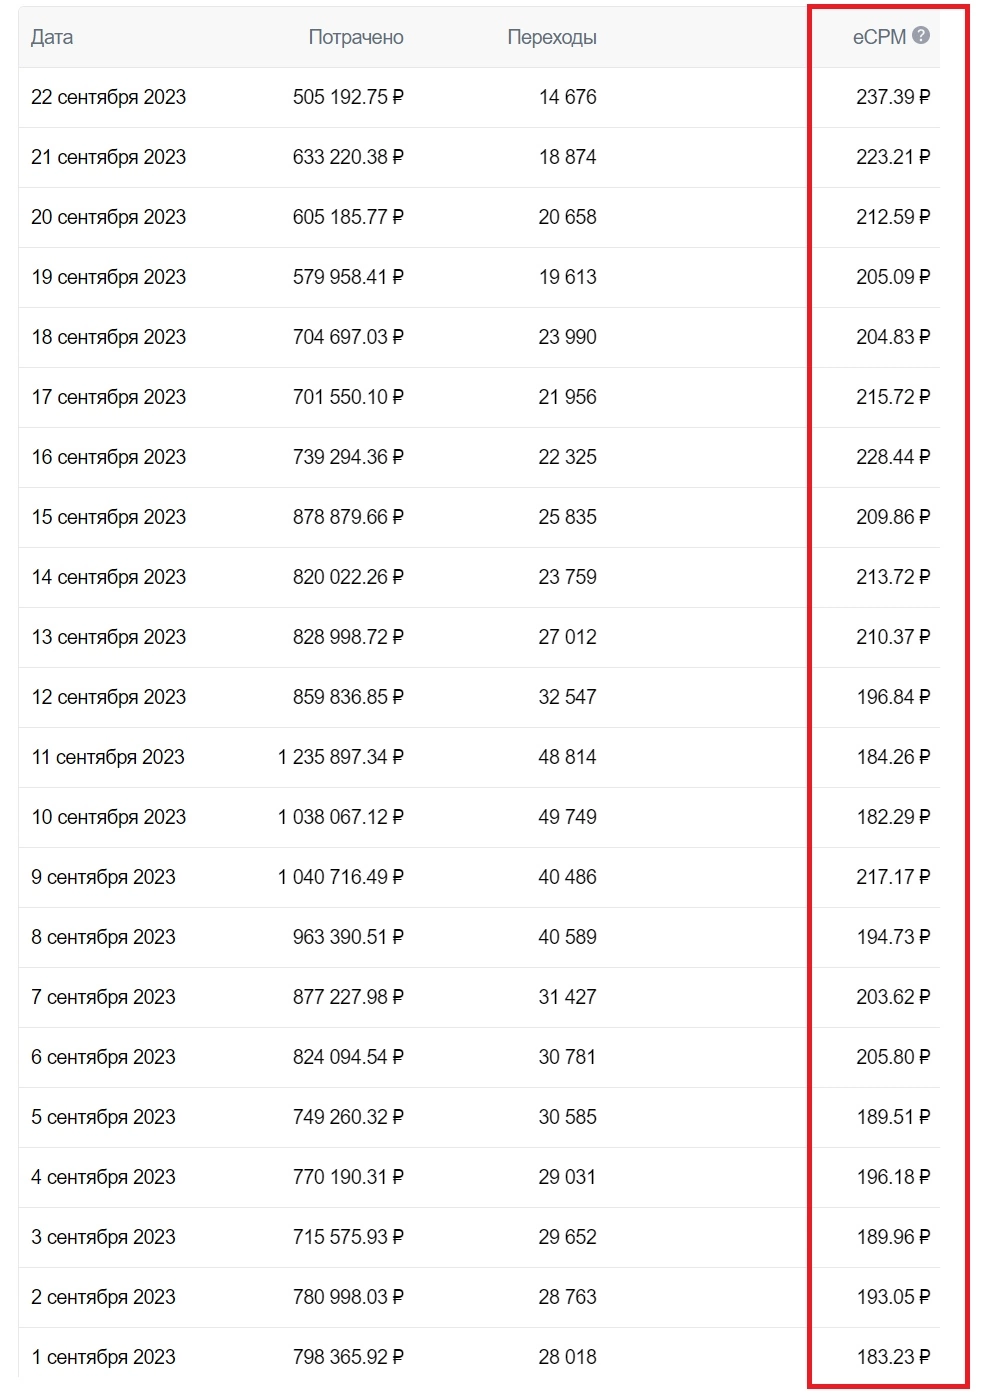The height and width of the screenshot is (1397, 985).
Task: Select the 11 сентября 2023 row date
Action: (x=108, y=757)
